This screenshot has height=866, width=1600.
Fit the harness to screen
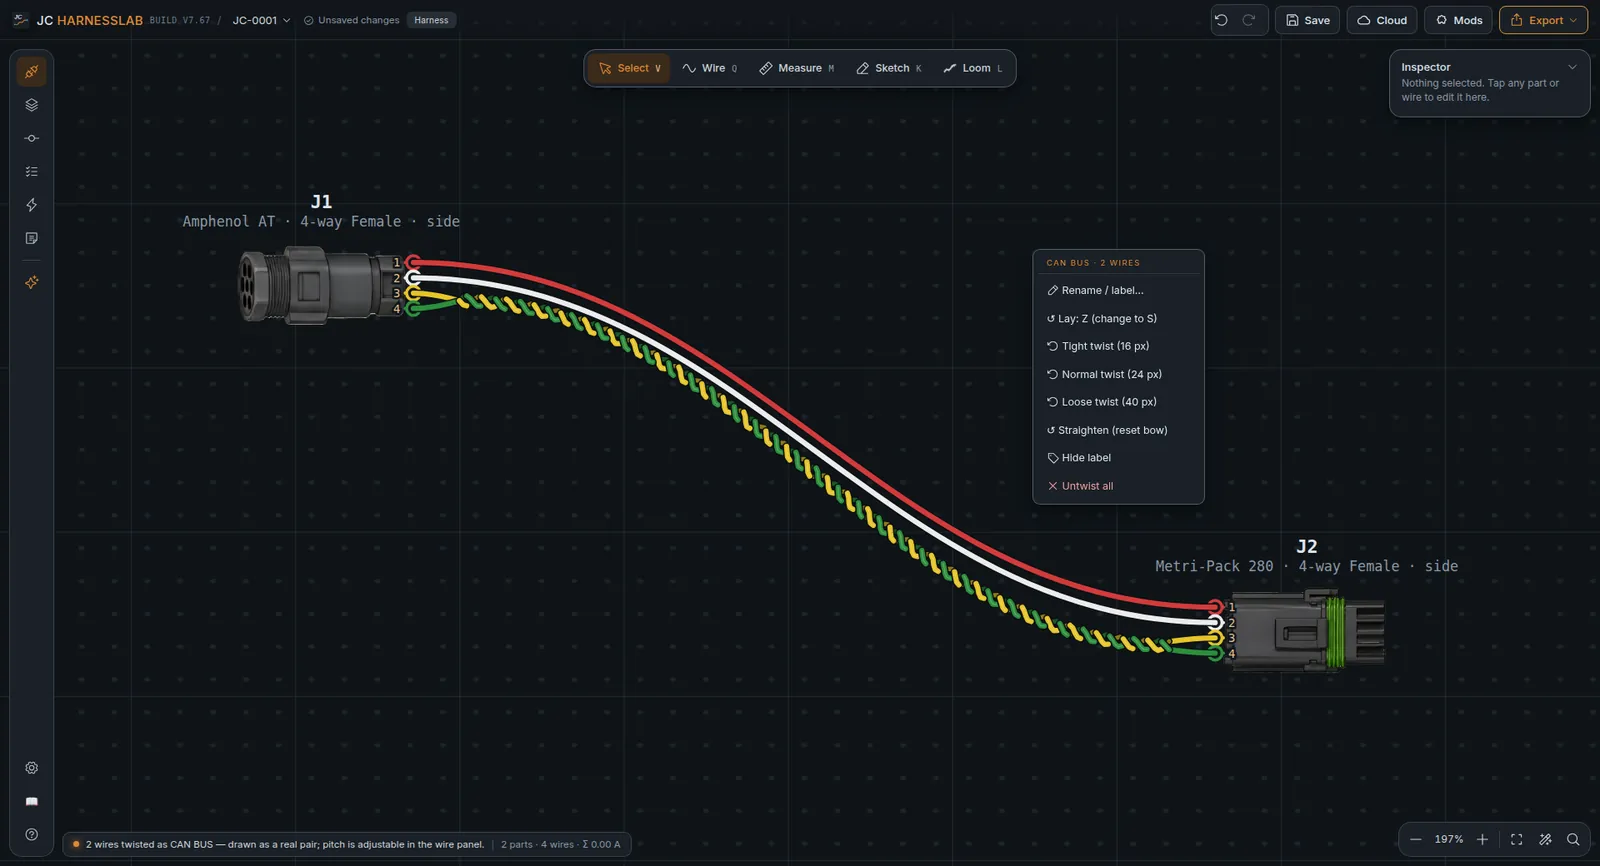[x=1517, y=840]
